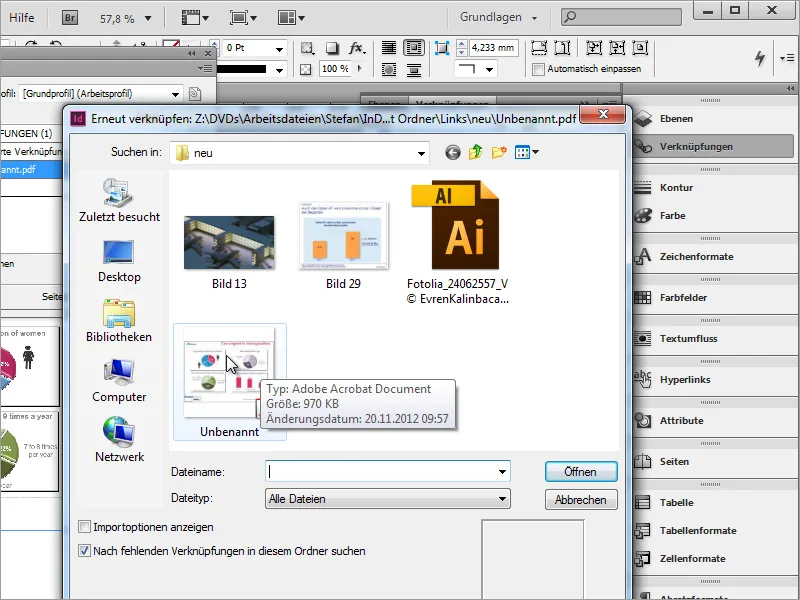The height and width of the screenshot is (600, 800).
Task: Open the arrange documents dropdown icon
Action: pyautogui.click(x=291, y=18)
